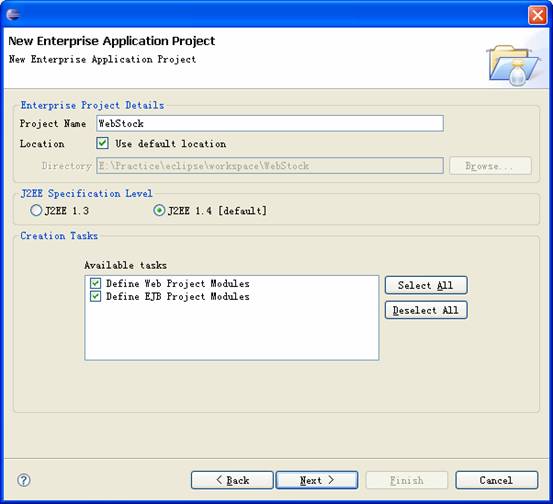Go to previous page with Back

(232, 480)
